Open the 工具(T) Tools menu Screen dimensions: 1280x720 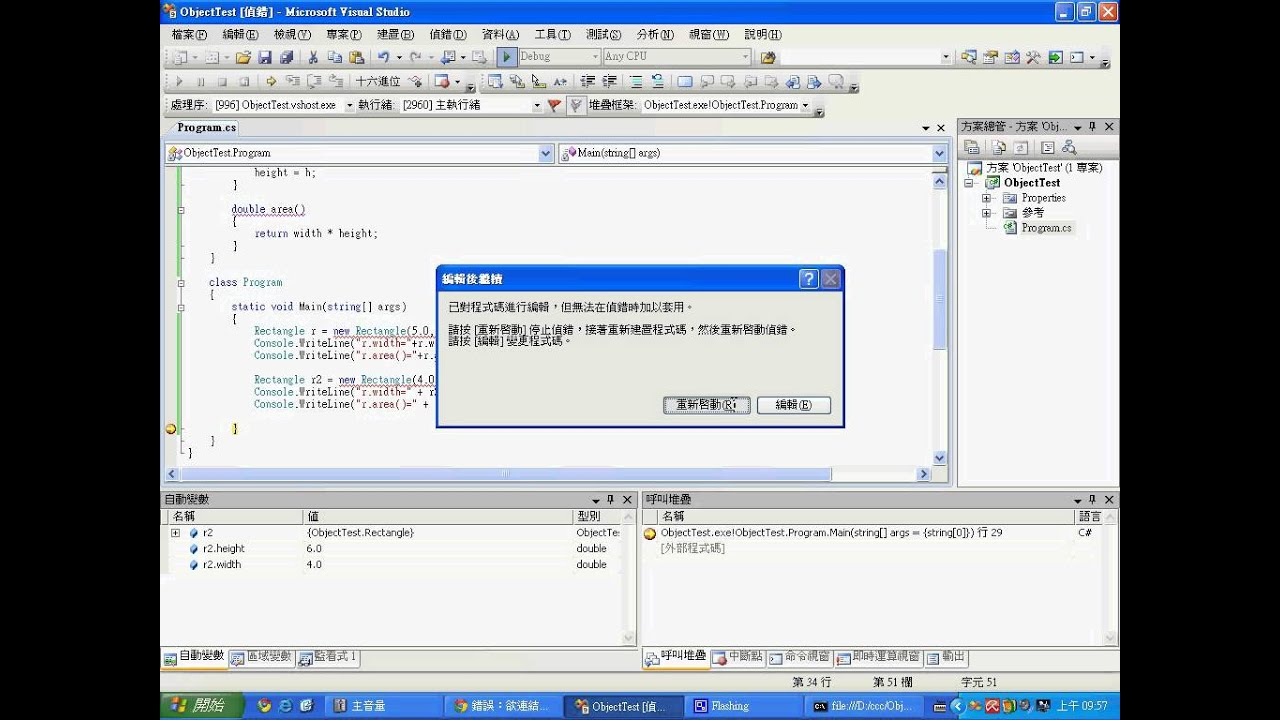552,34
